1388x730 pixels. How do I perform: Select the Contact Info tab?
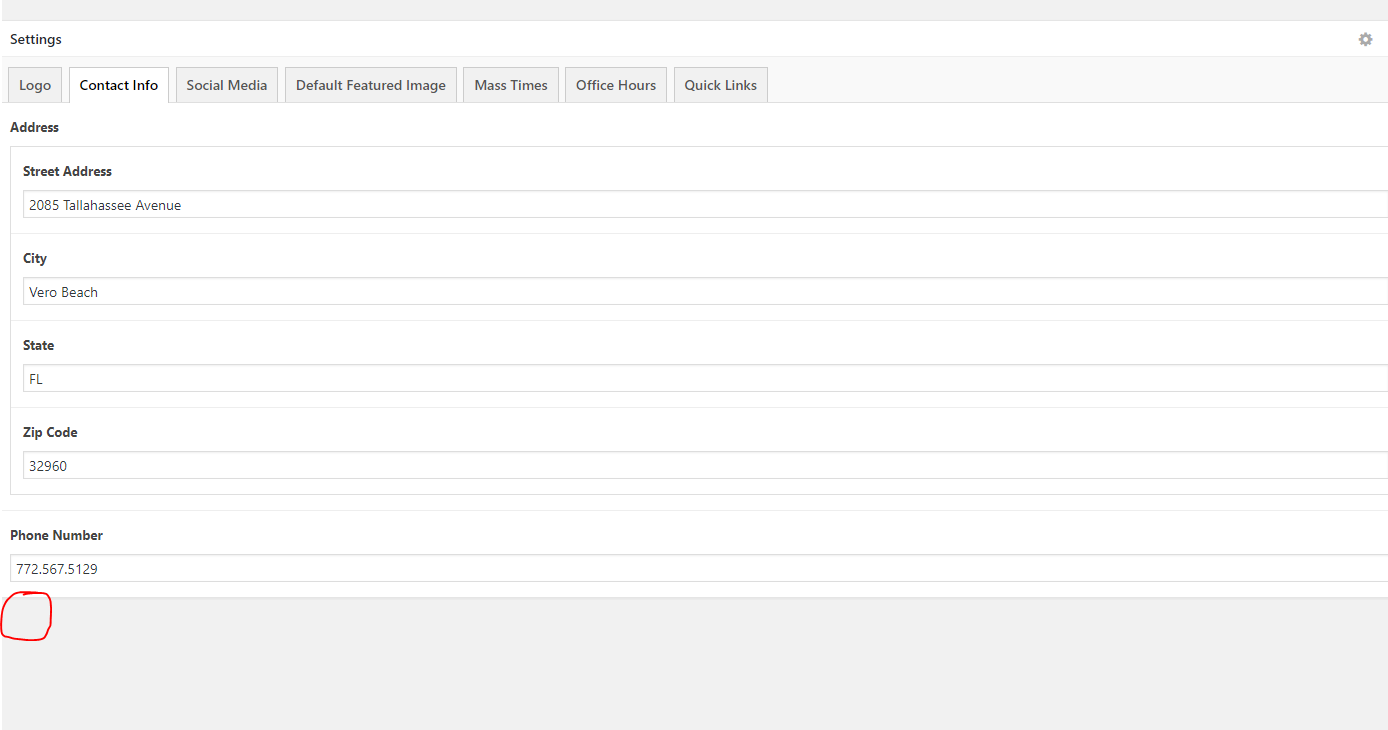(x=119, y=85)
